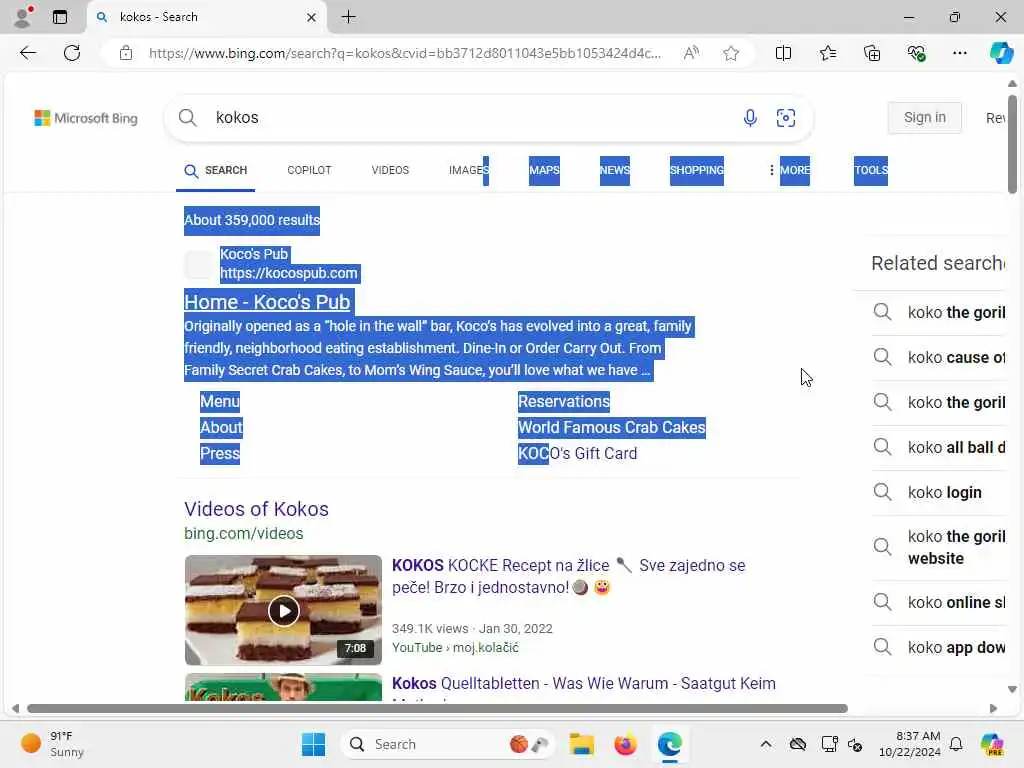Click the Bing search magnifier icon
The width and height of the screenshot is (1024, 768).
tap(187, 118)
